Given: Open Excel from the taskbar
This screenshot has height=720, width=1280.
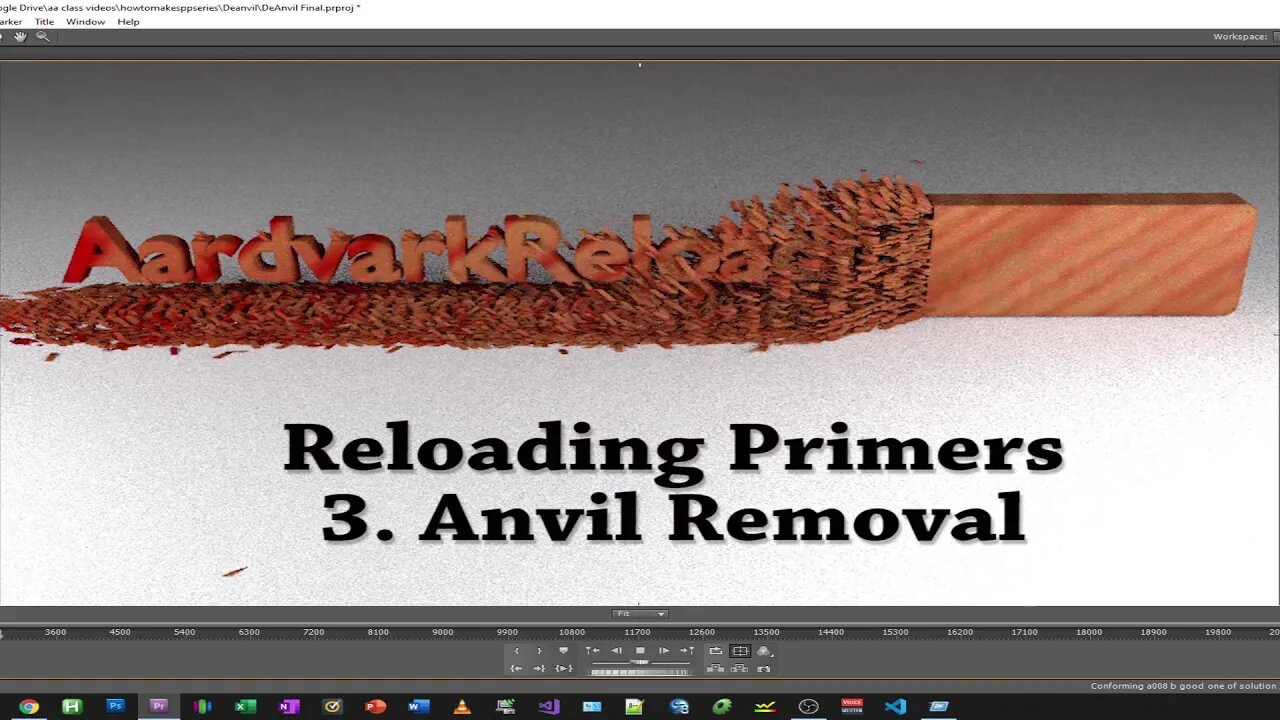Looking at the screenshot, I should [245, 706].
